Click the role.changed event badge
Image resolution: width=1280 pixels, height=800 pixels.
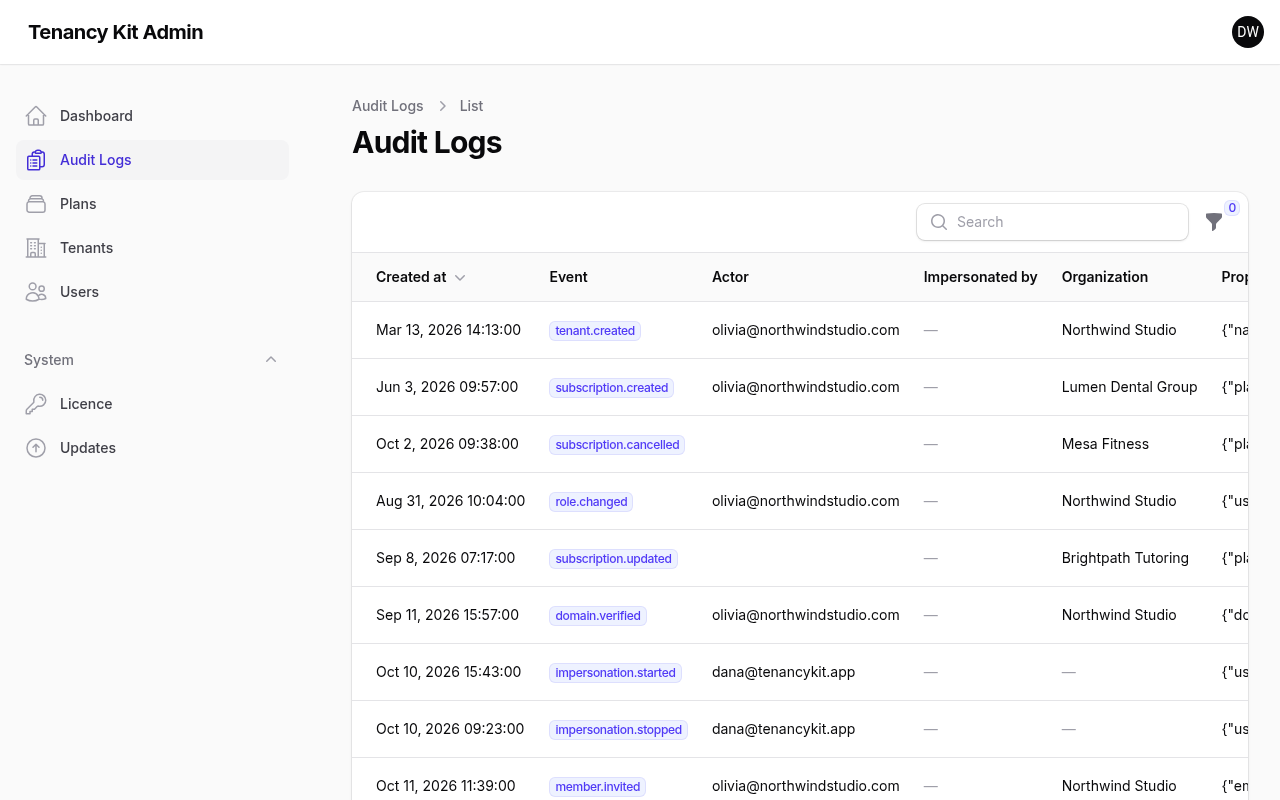591,502
